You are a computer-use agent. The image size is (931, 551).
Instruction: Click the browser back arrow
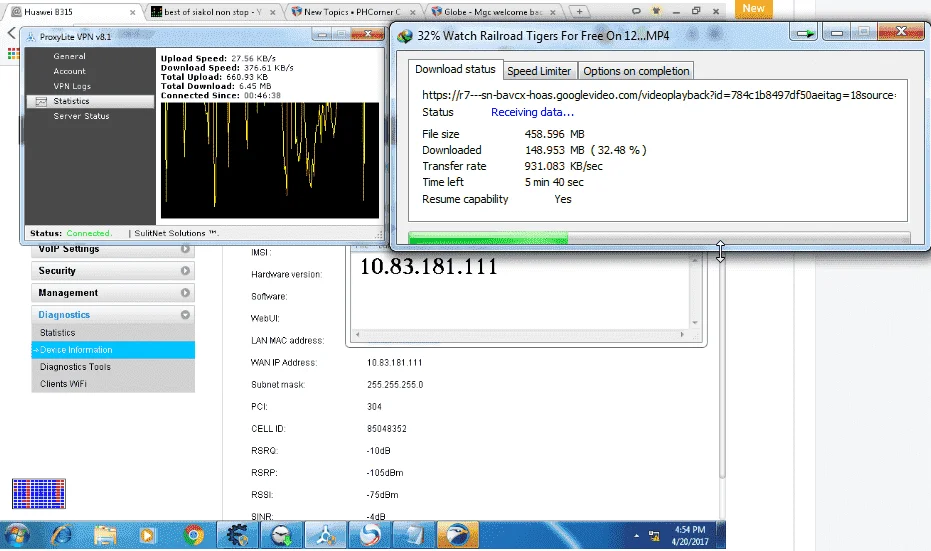(x=11, y=33)
